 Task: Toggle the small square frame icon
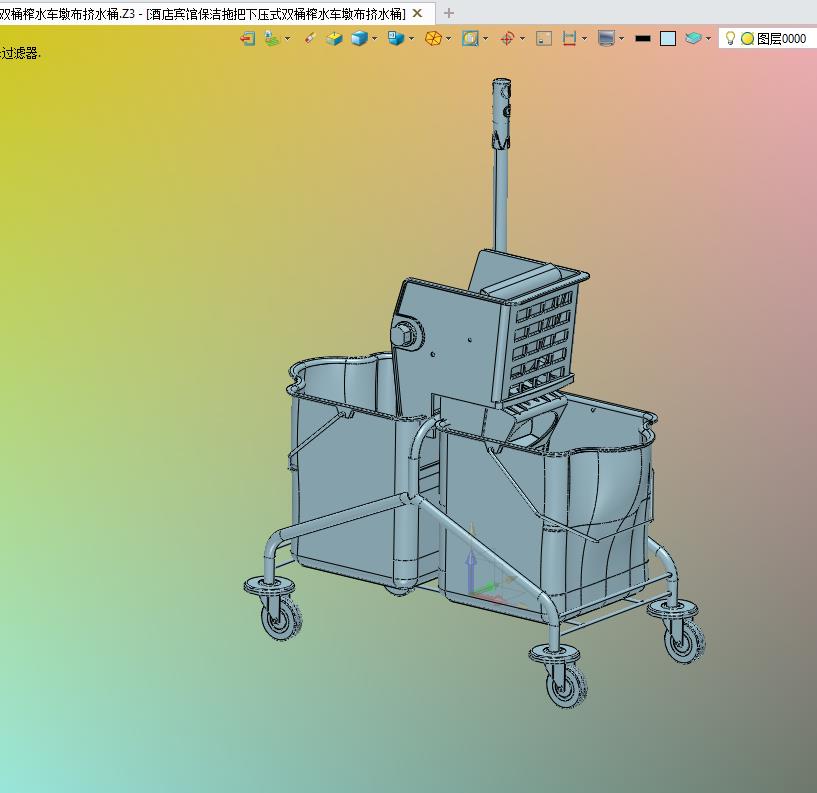click(543, 39)
